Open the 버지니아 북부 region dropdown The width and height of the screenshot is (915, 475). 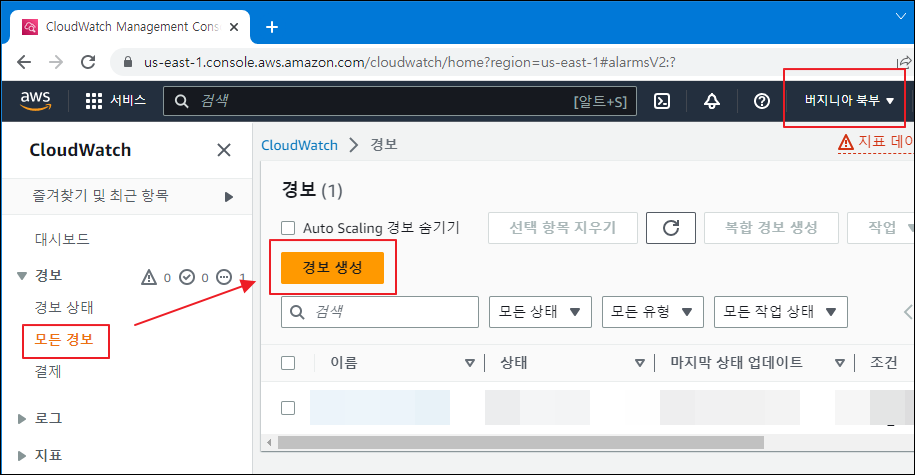point(849,100)
